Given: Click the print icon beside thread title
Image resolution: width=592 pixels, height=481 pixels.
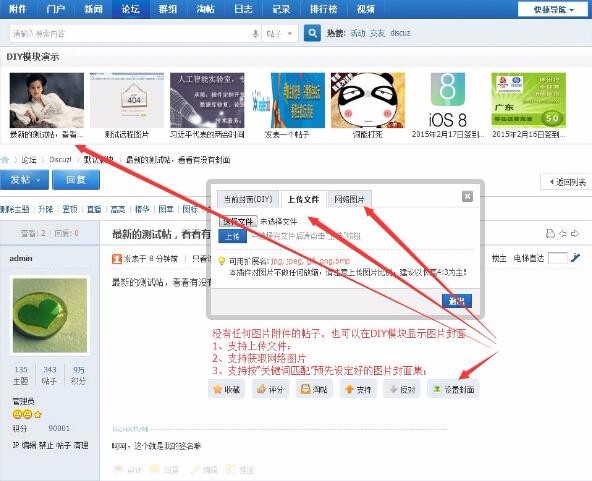Looking at the screenshot, I should point(550,234).
